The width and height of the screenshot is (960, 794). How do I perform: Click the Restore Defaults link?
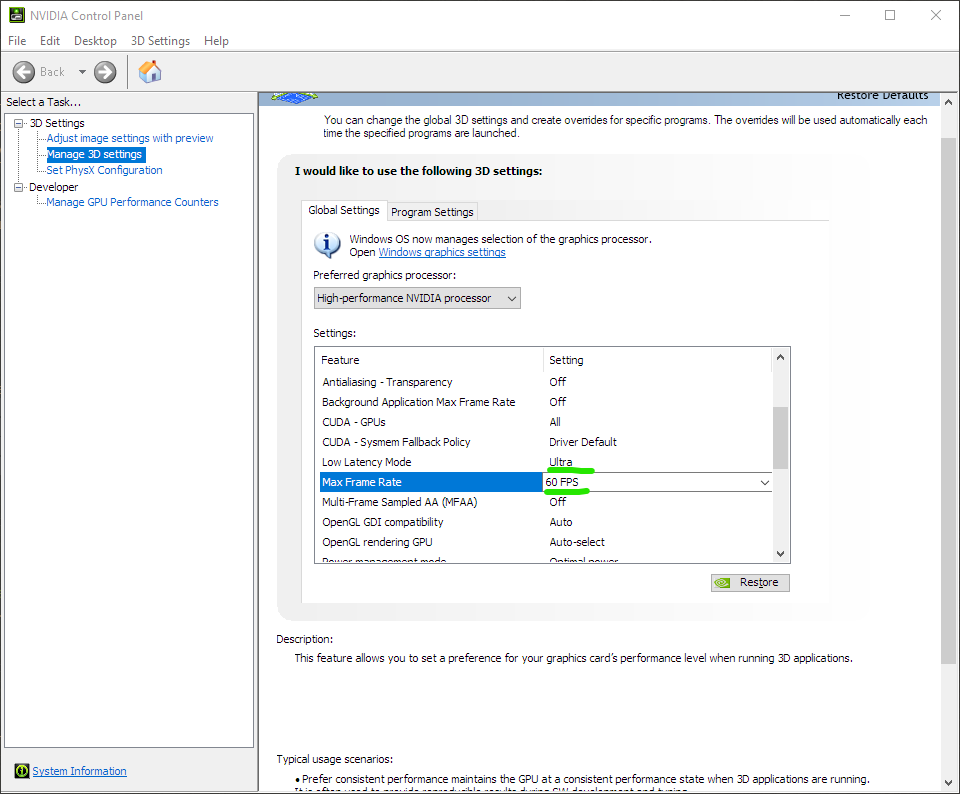click(x=882, y=96)
